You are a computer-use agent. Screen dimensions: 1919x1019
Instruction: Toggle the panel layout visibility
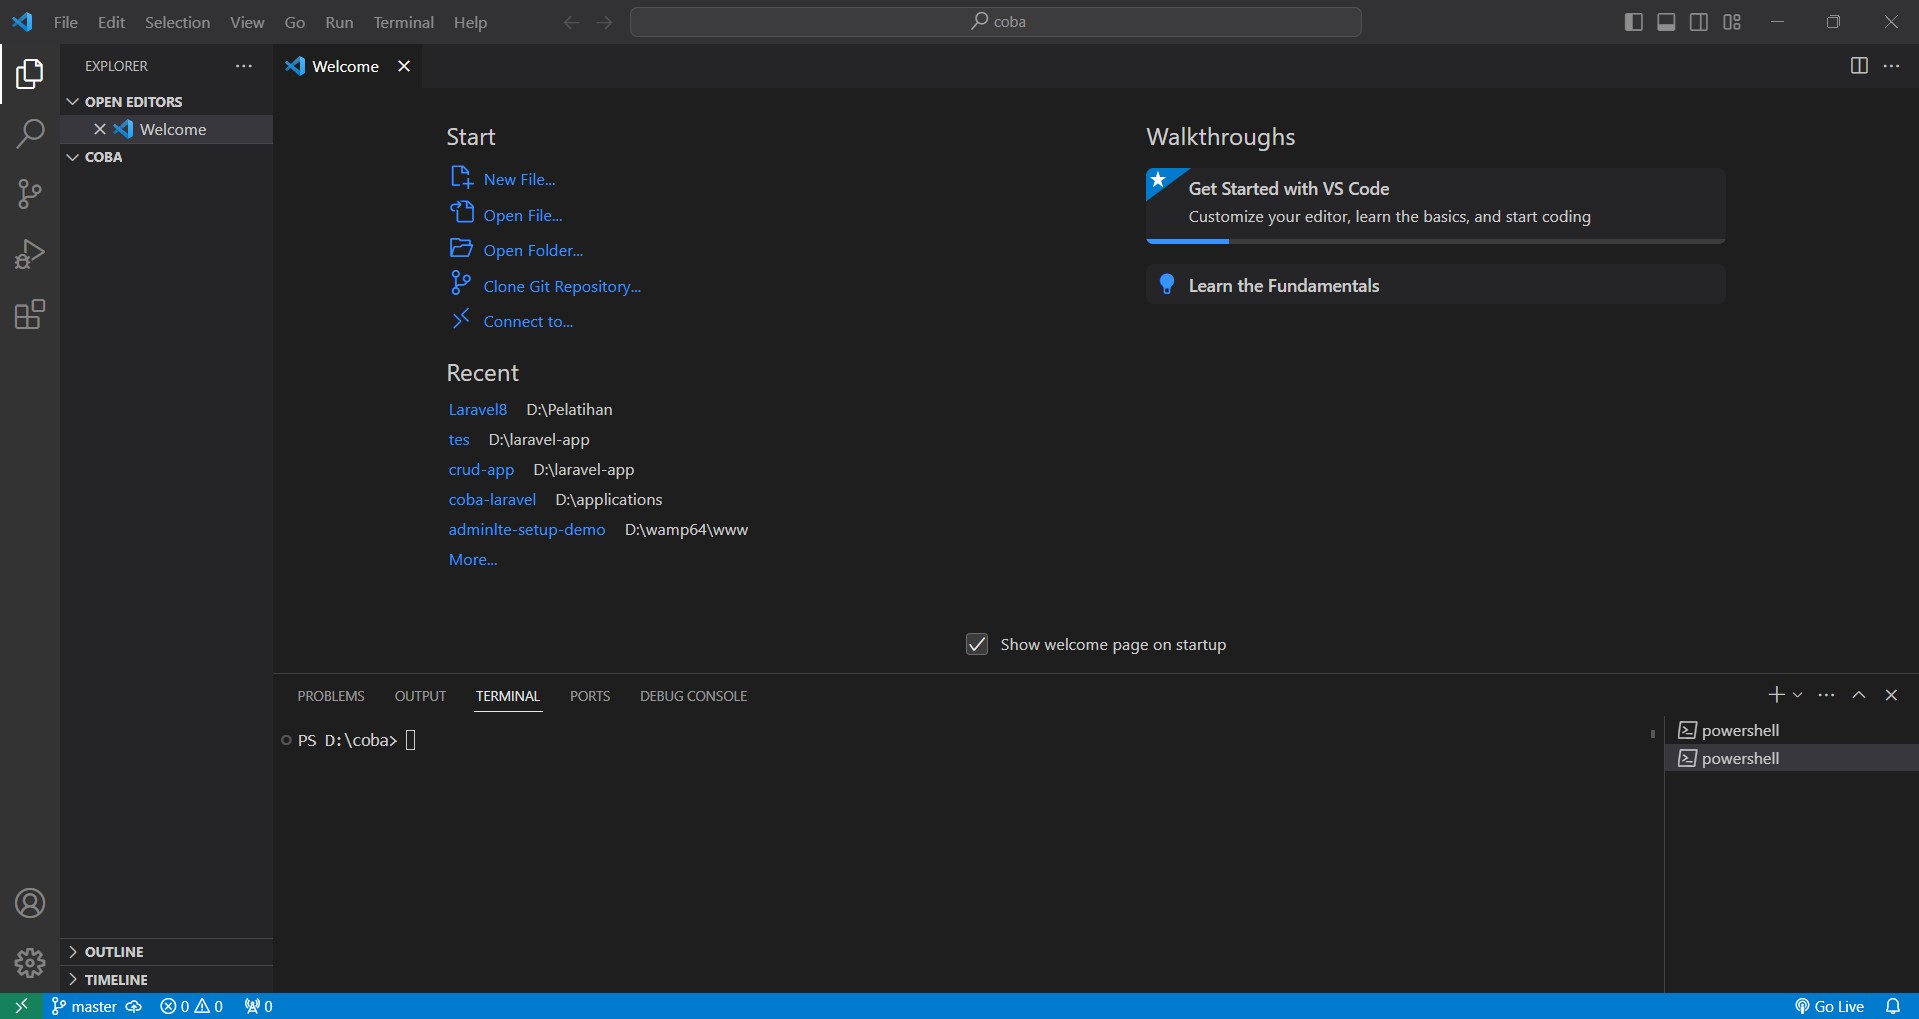coord(1665,21)
